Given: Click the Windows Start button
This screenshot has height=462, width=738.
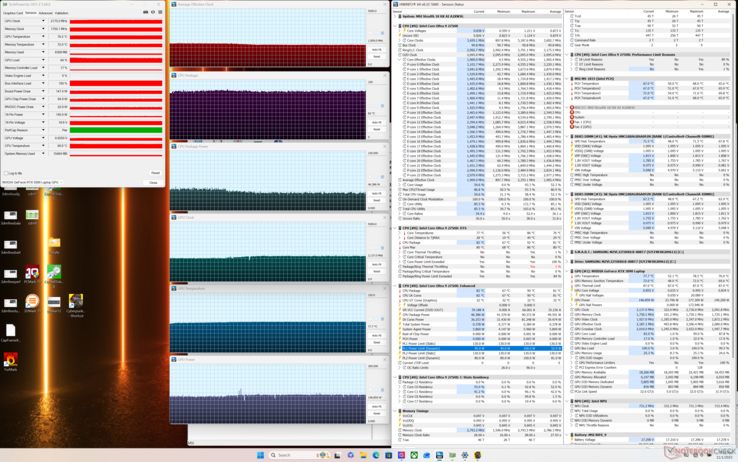Looking at the screenshot, I should tap(259, 455).
